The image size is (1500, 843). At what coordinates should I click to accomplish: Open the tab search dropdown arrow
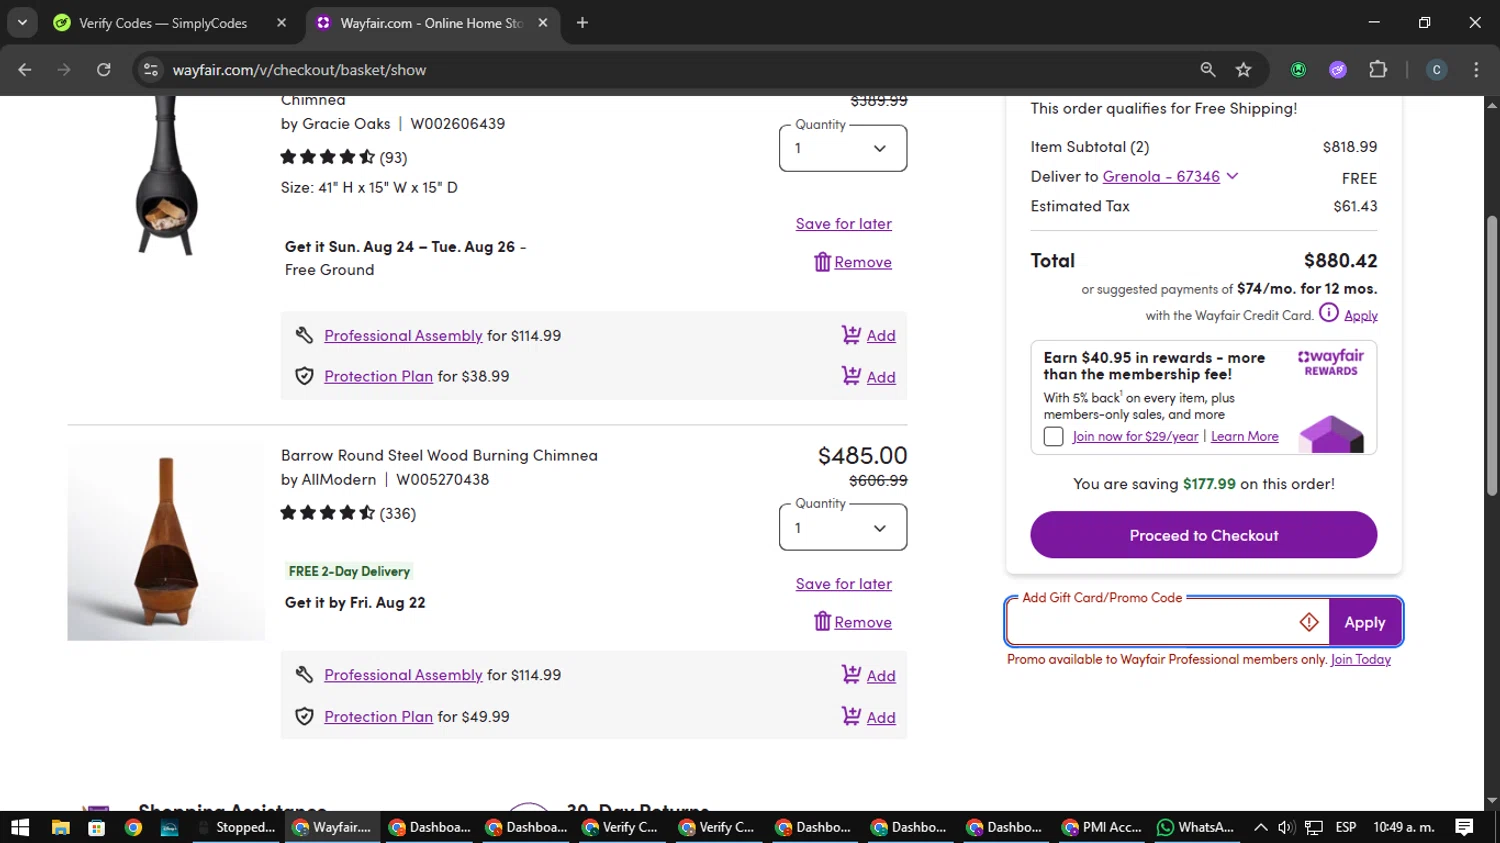(22, 22)
